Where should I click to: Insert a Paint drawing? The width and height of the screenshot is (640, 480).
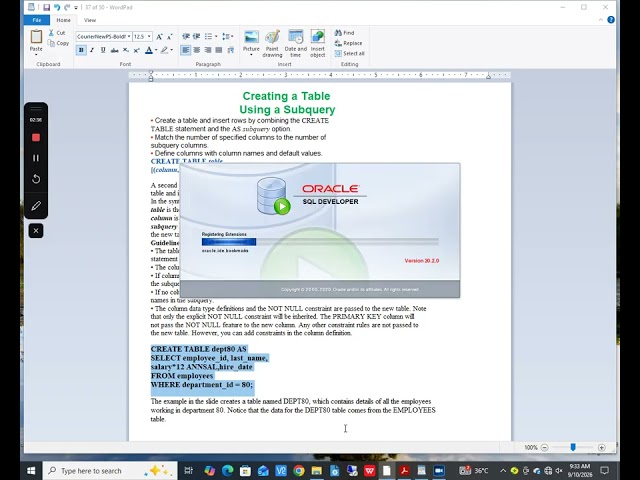pyautogui.click(x=272, y=43)
